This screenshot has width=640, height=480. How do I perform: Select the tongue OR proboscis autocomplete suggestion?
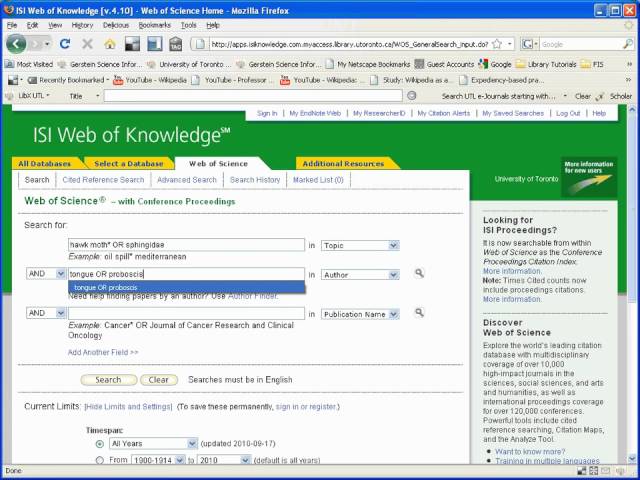[187, 287]
